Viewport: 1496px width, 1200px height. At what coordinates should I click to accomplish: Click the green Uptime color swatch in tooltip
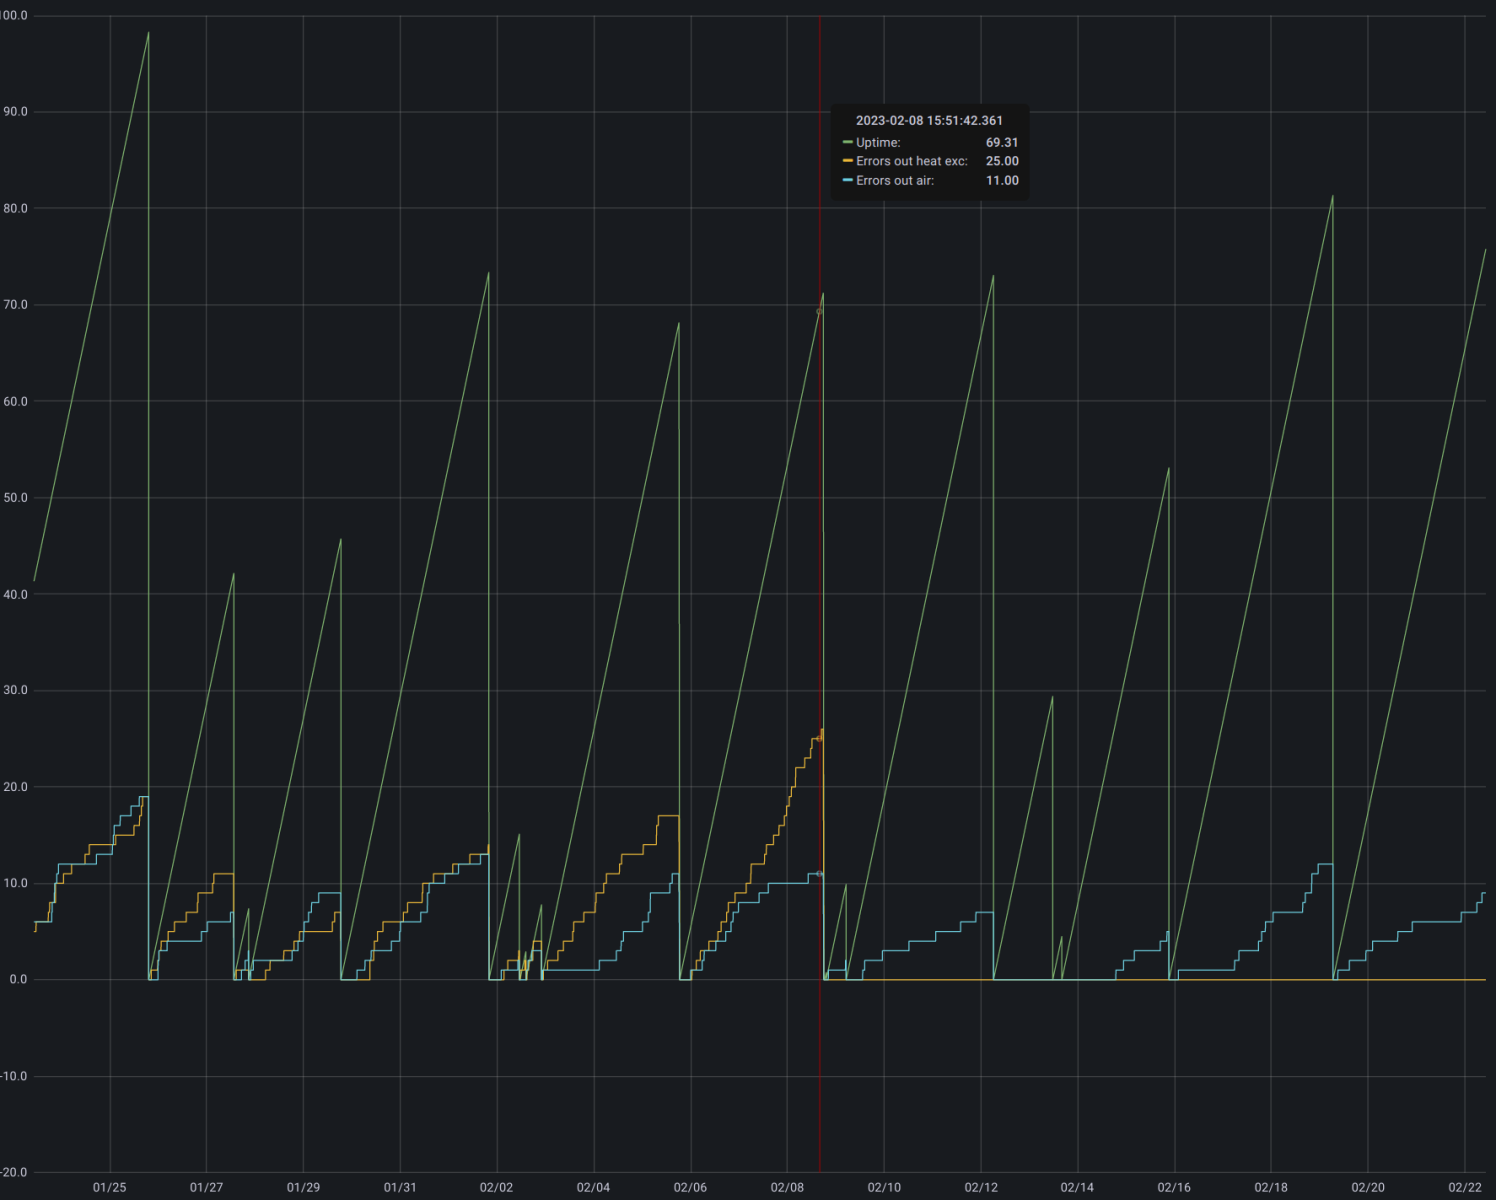pos(847,143)
